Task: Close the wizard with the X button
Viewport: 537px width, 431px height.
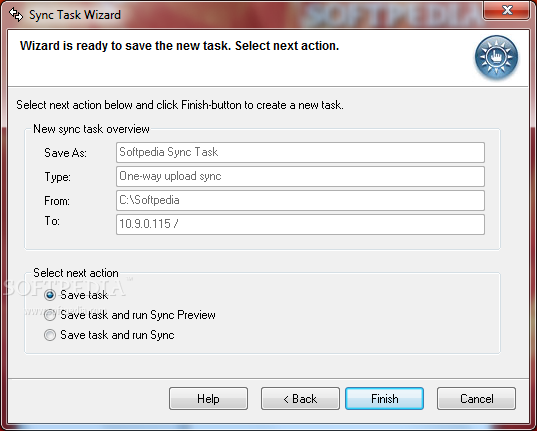Action: (507, 10)
